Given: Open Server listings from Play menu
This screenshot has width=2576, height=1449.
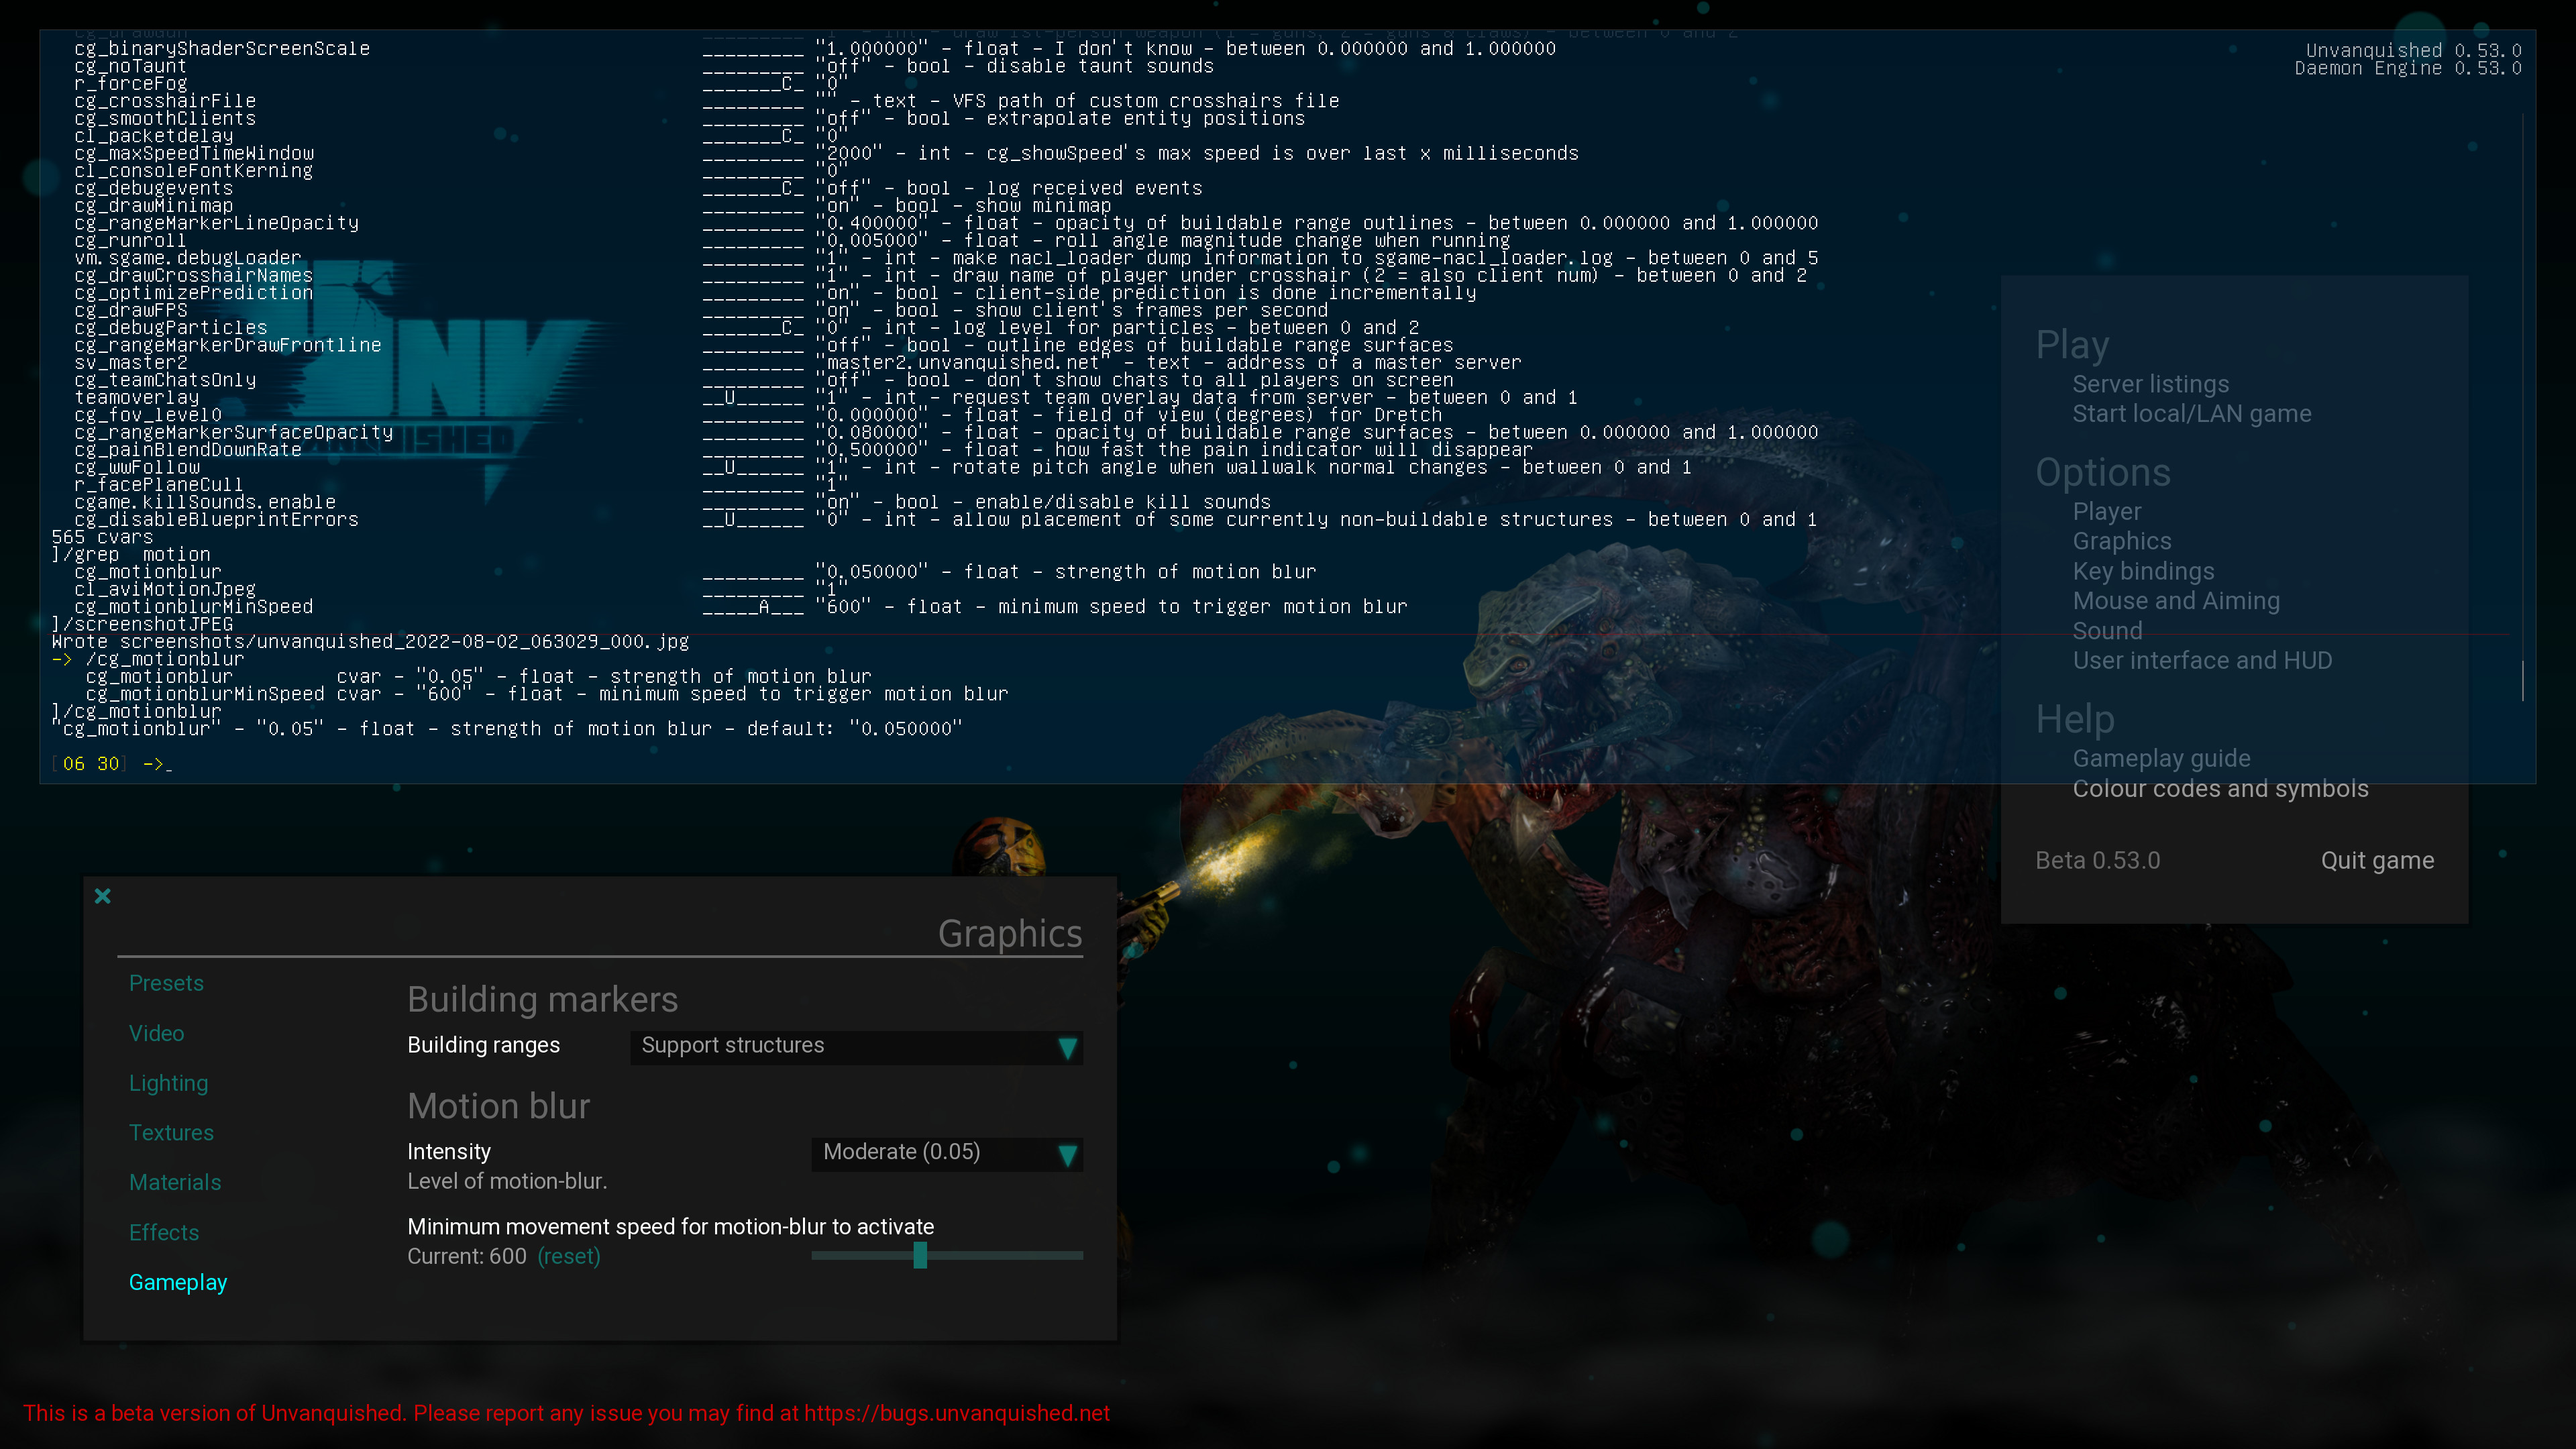Looking at the screenshot, I should point(2150,384).
